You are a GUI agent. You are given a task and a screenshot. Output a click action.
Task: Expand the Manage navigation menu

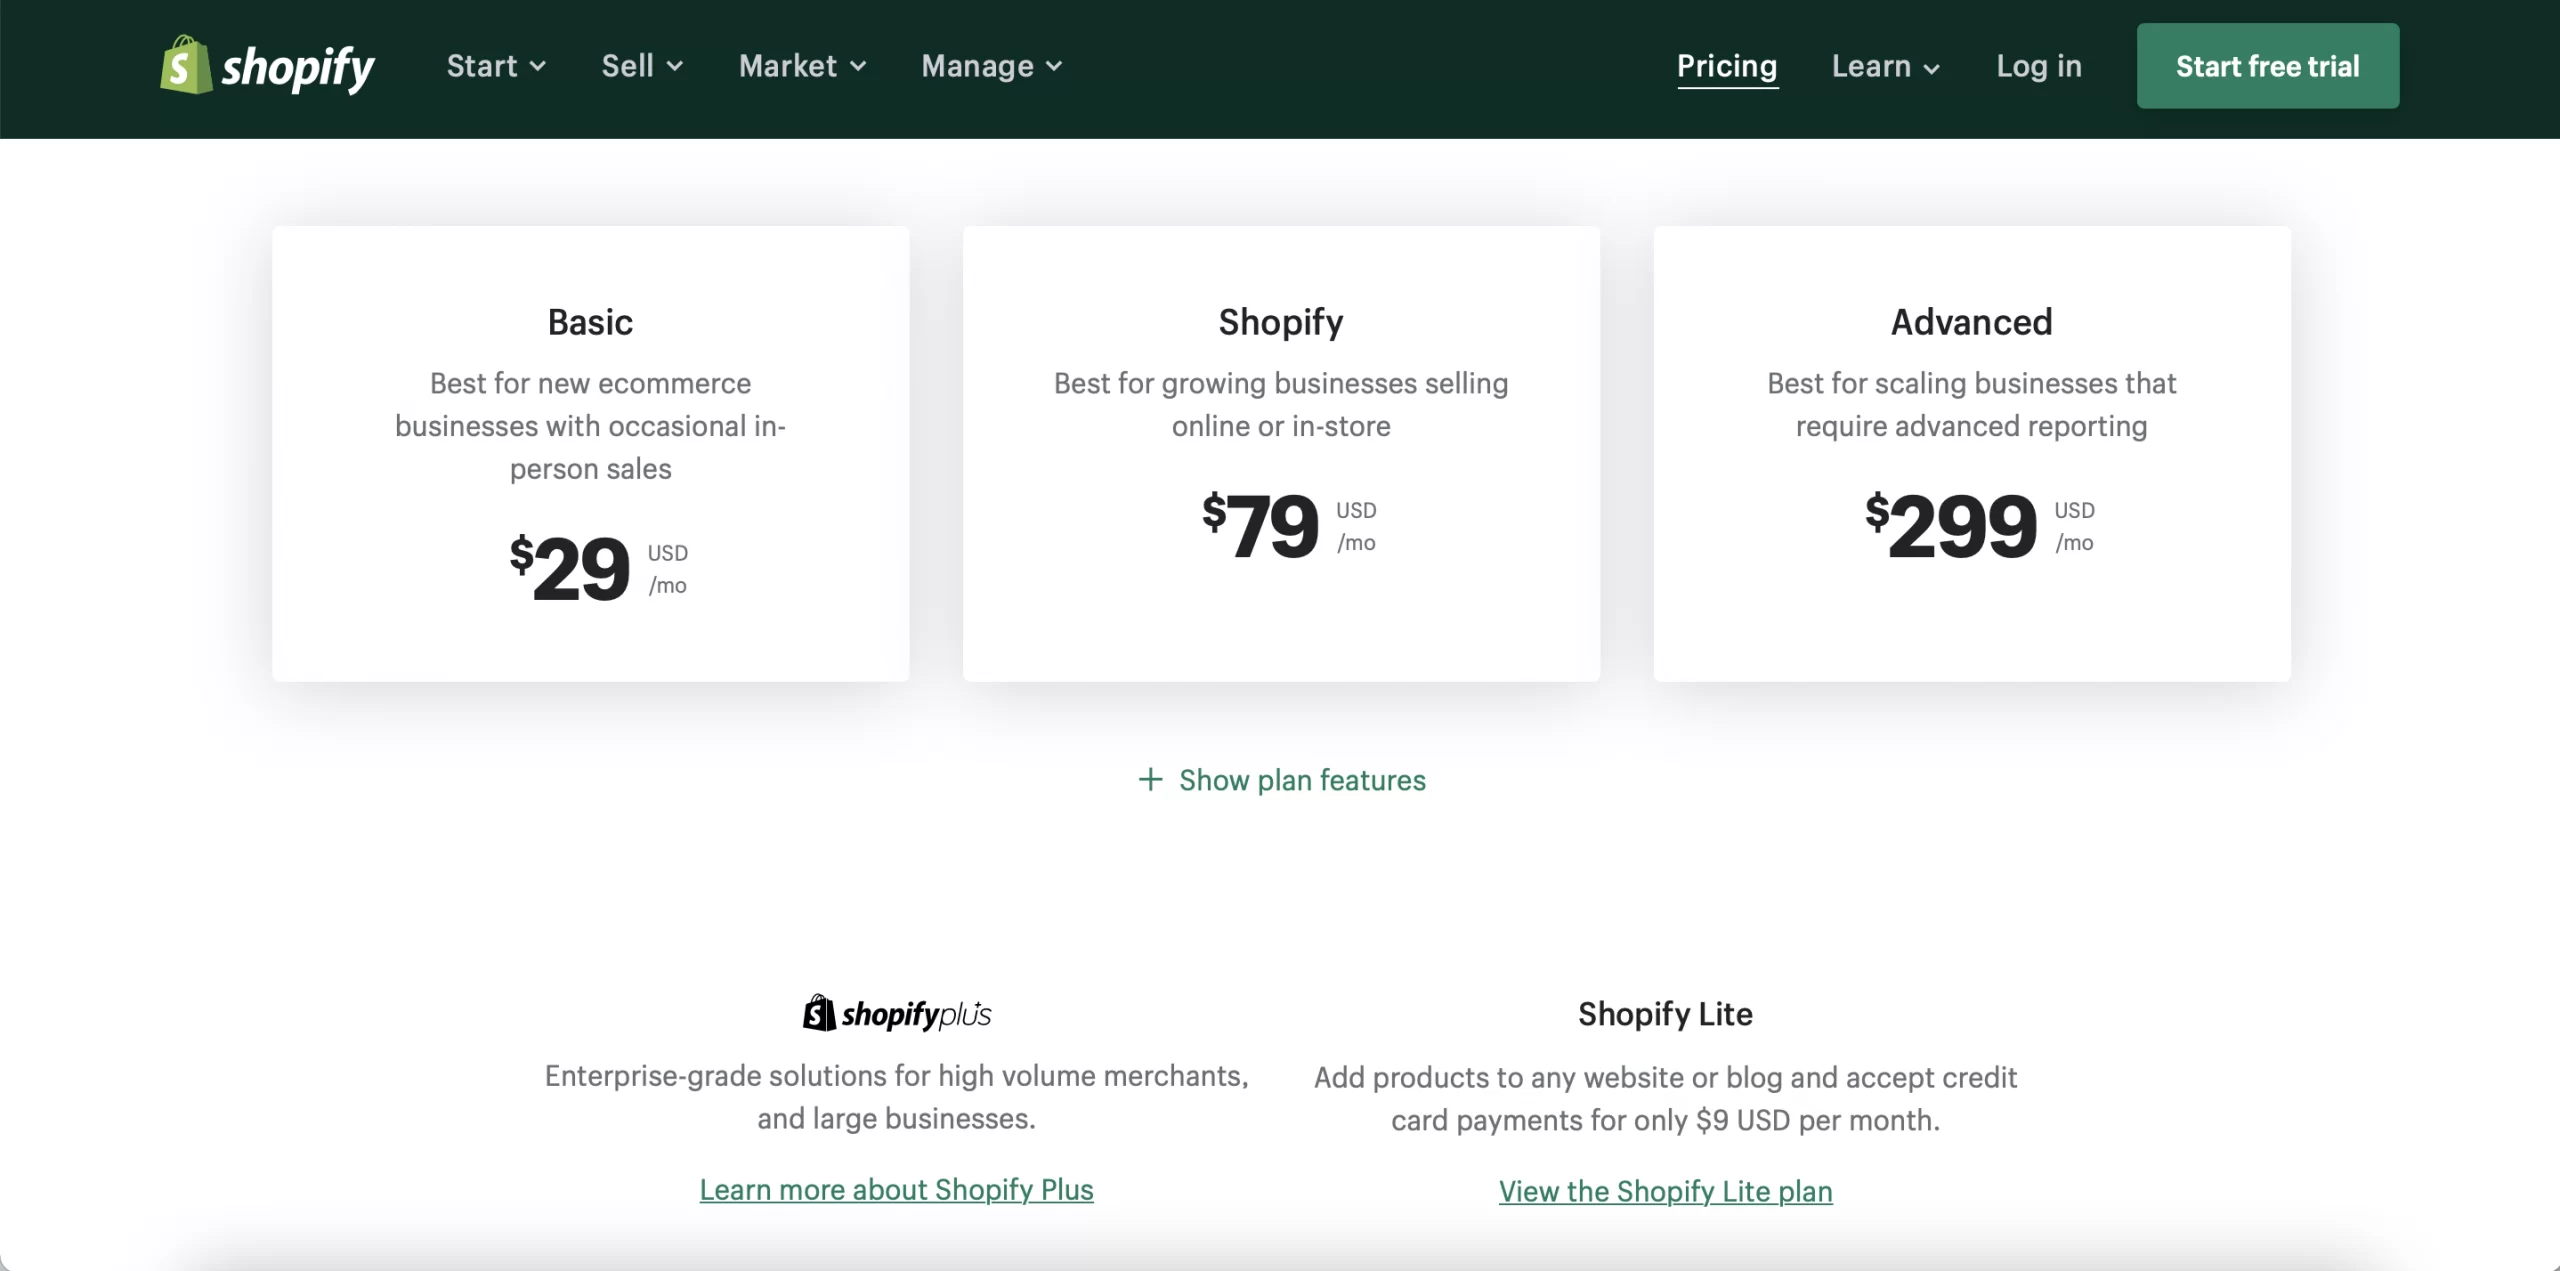click(977, 66)
